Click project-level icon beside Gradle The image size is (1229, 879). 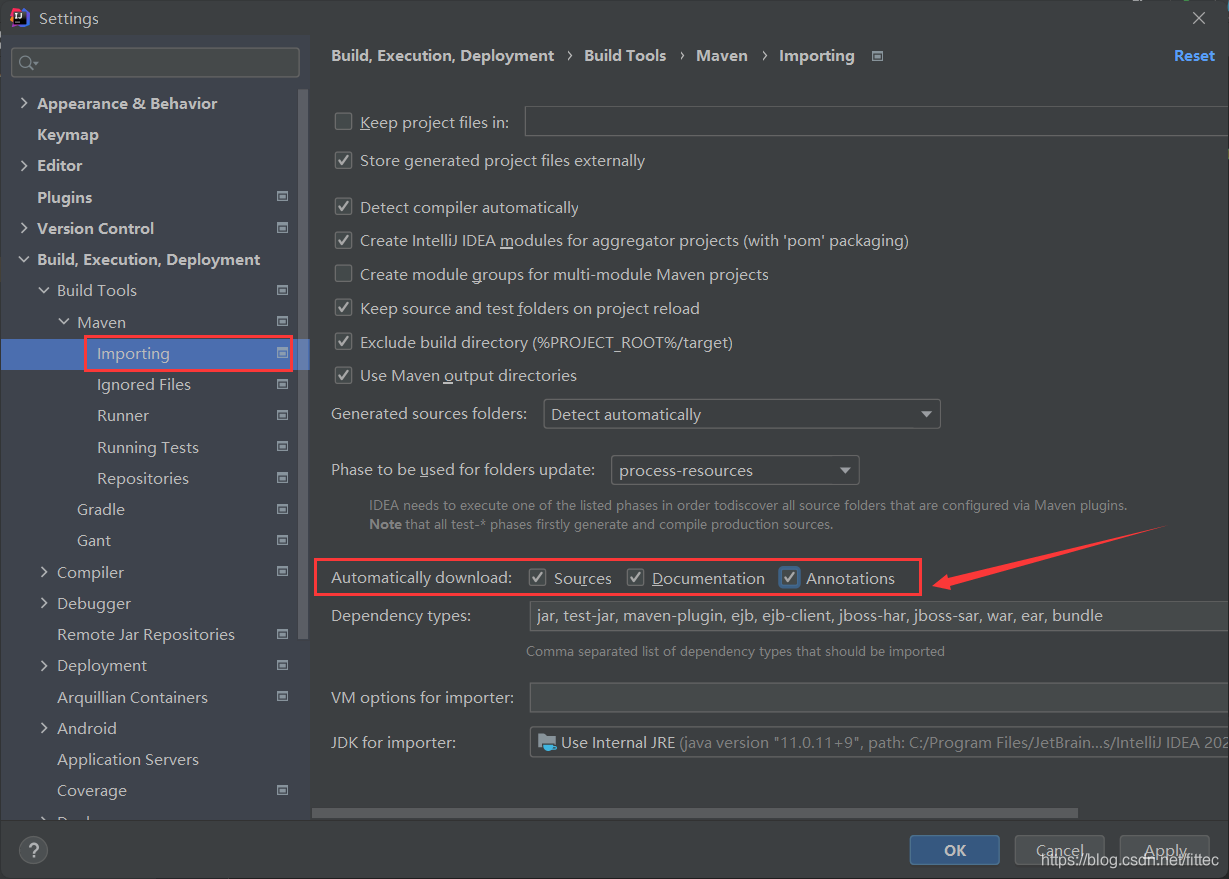[282, 509]
